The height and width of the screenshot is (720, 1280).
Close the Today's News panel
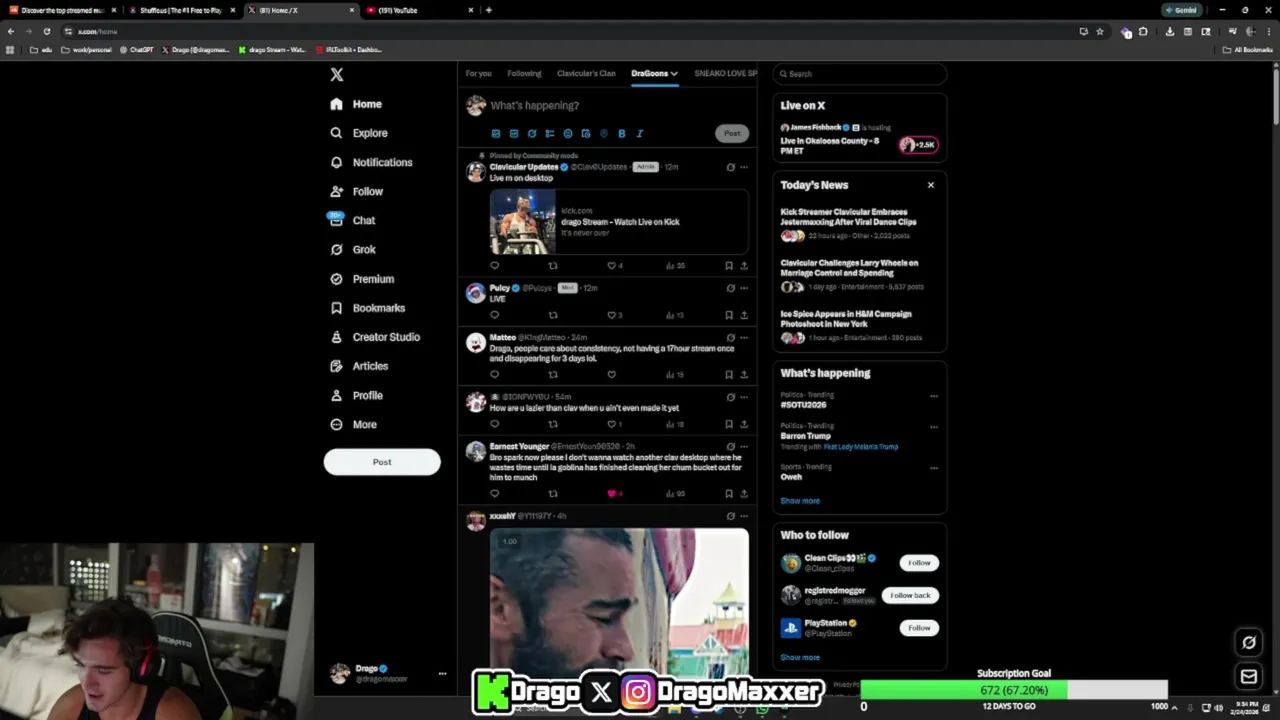pyautogui.click(x=931, y=185)
